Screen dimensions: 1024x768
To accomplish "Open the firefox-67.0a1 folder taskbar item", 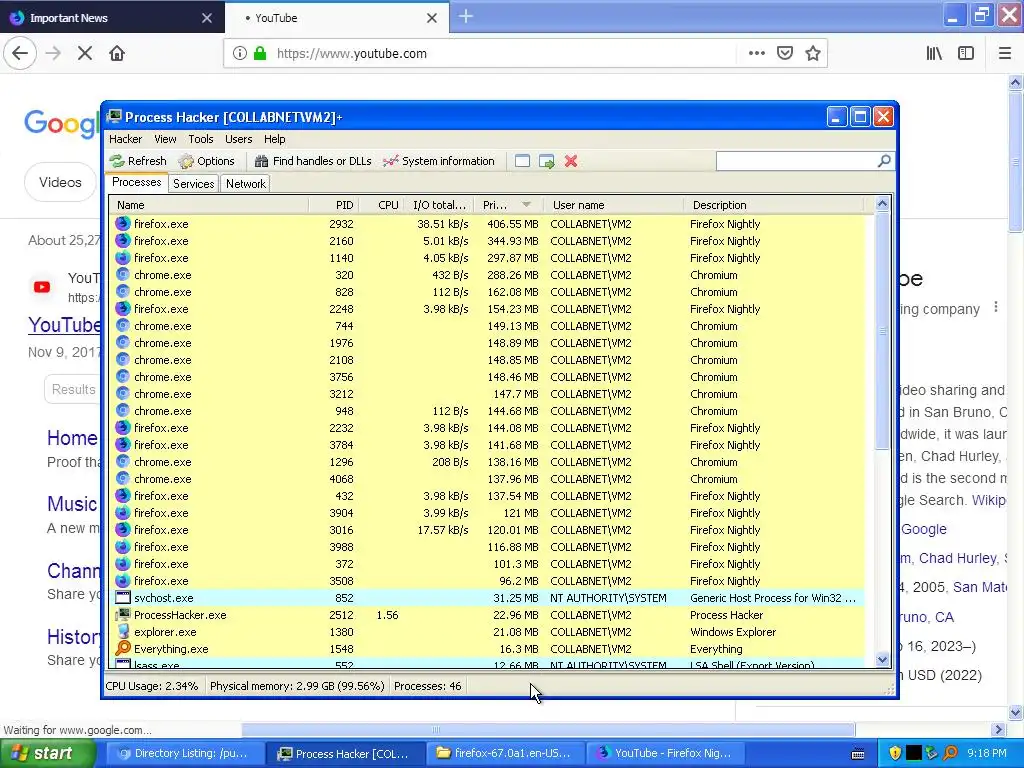I will [505, 754].
